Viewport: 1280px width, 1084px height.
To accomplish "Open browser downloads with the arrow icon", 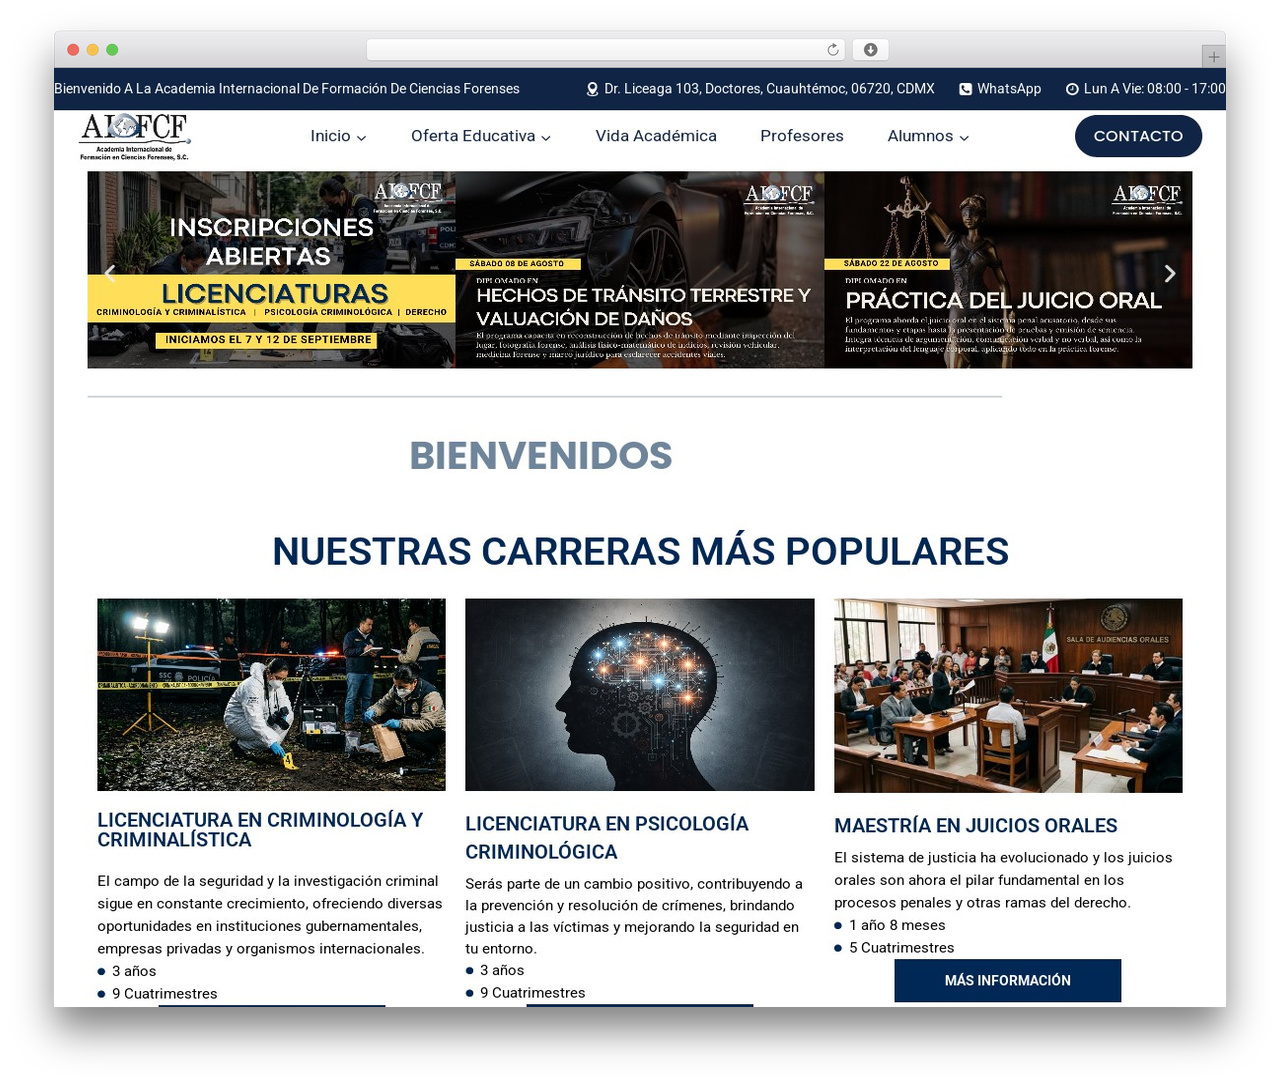I will tap(870, 50).
